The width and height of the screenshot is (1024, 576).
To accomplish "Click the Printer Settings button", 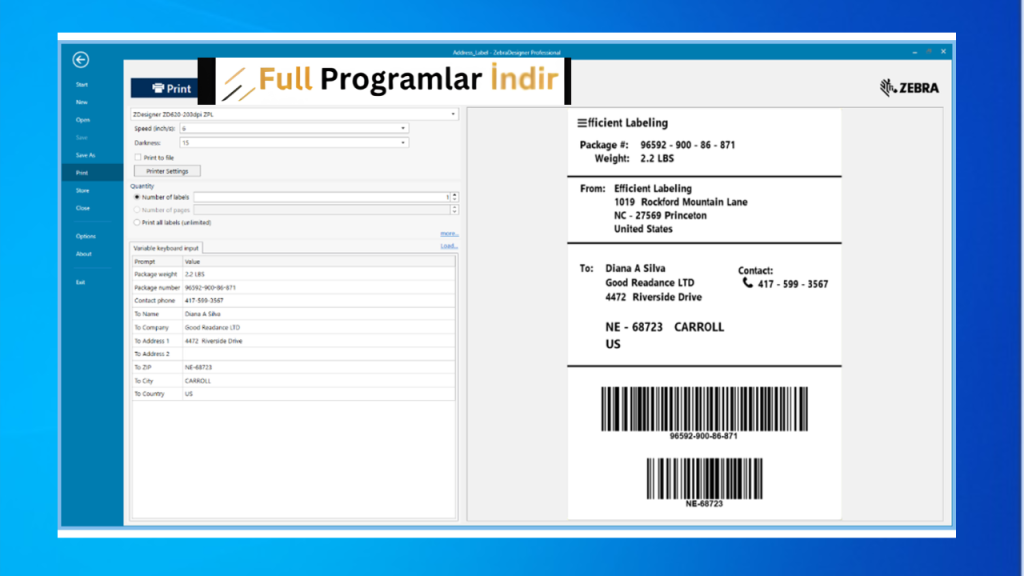I will coord(167,171).
